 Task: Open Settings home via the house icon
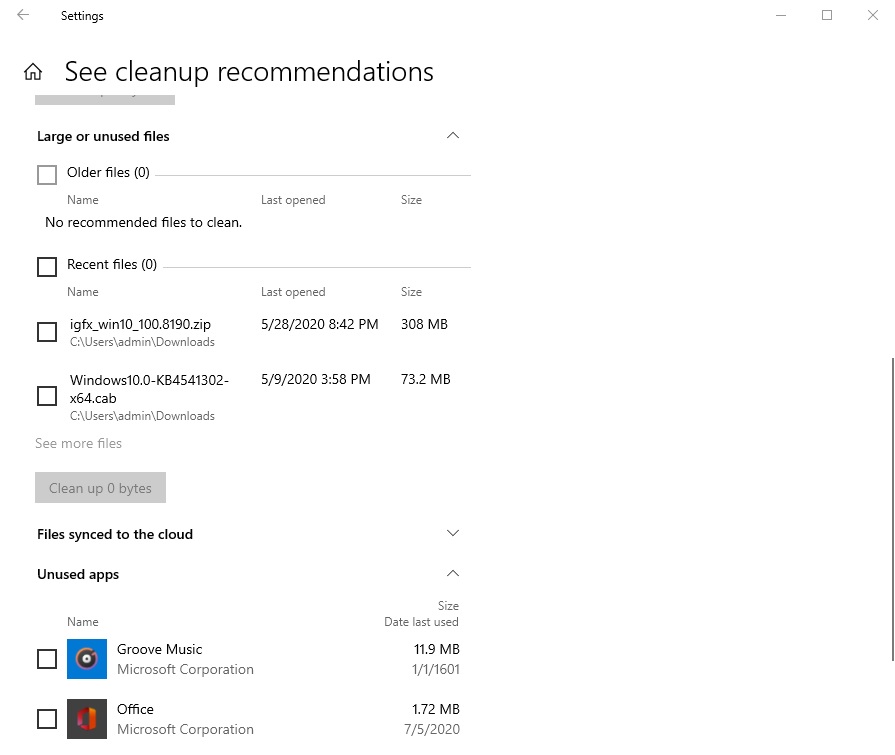(x=33, y=71)
